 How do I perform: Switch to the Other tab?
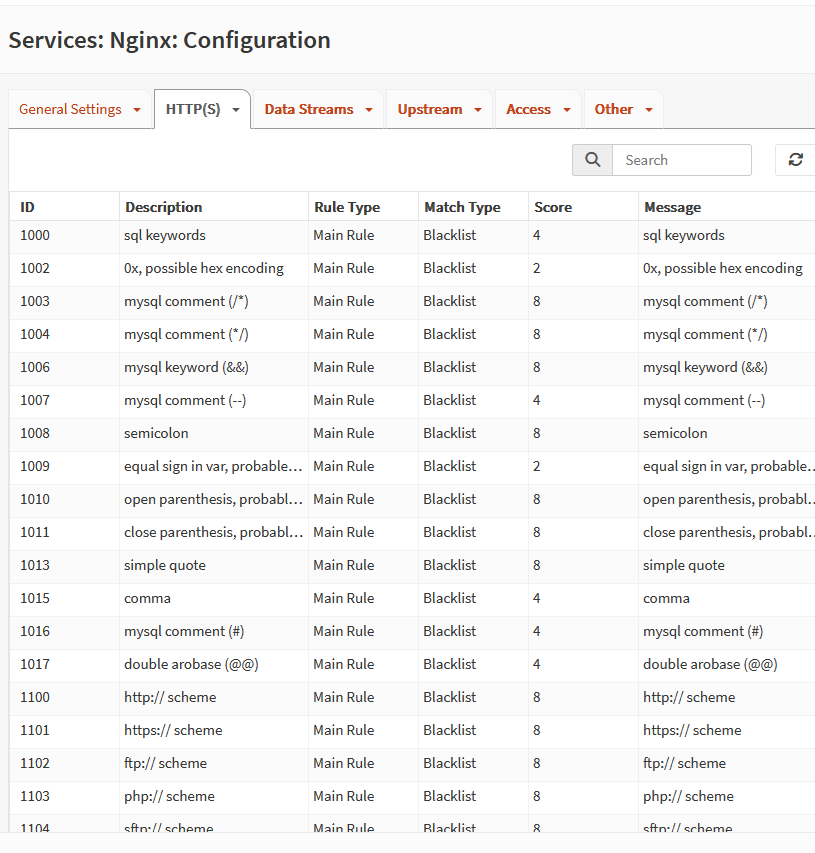[x=615, y=109]
